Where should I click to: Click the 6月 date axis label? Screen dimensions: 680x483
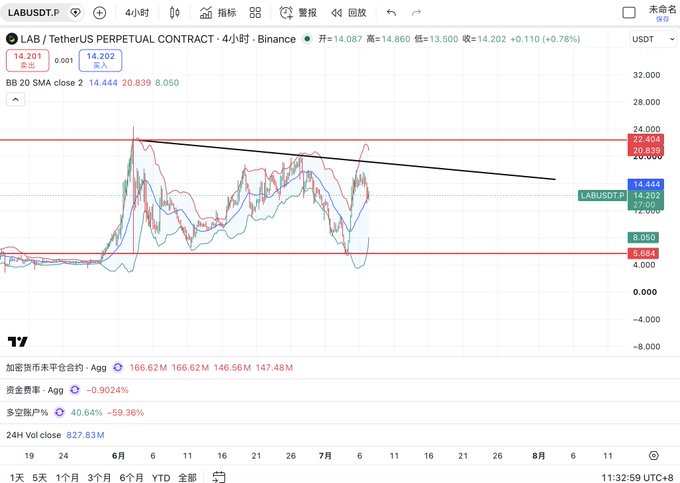(x=118, y=456)
